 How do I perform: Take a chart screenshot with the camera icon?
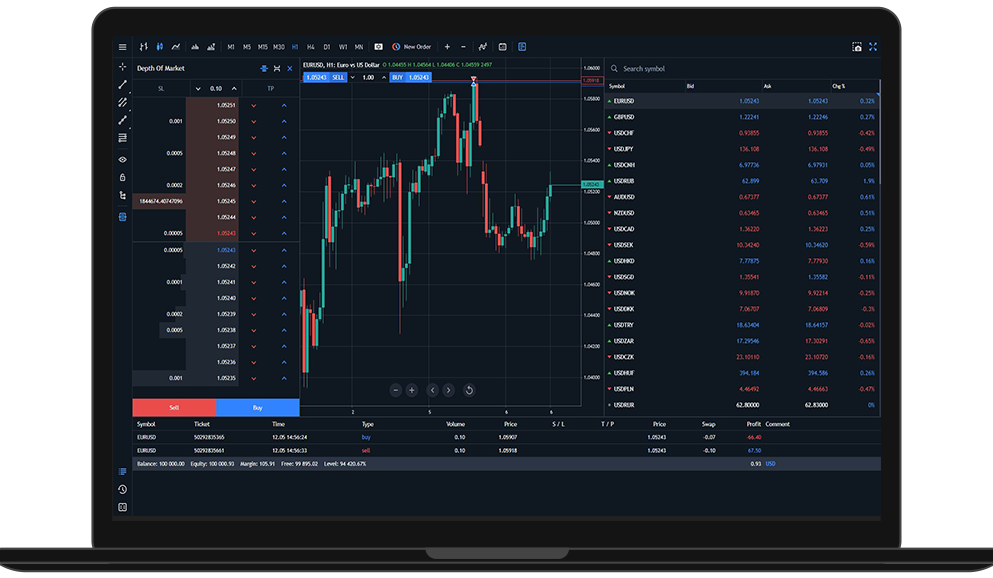tap(858, 47)
